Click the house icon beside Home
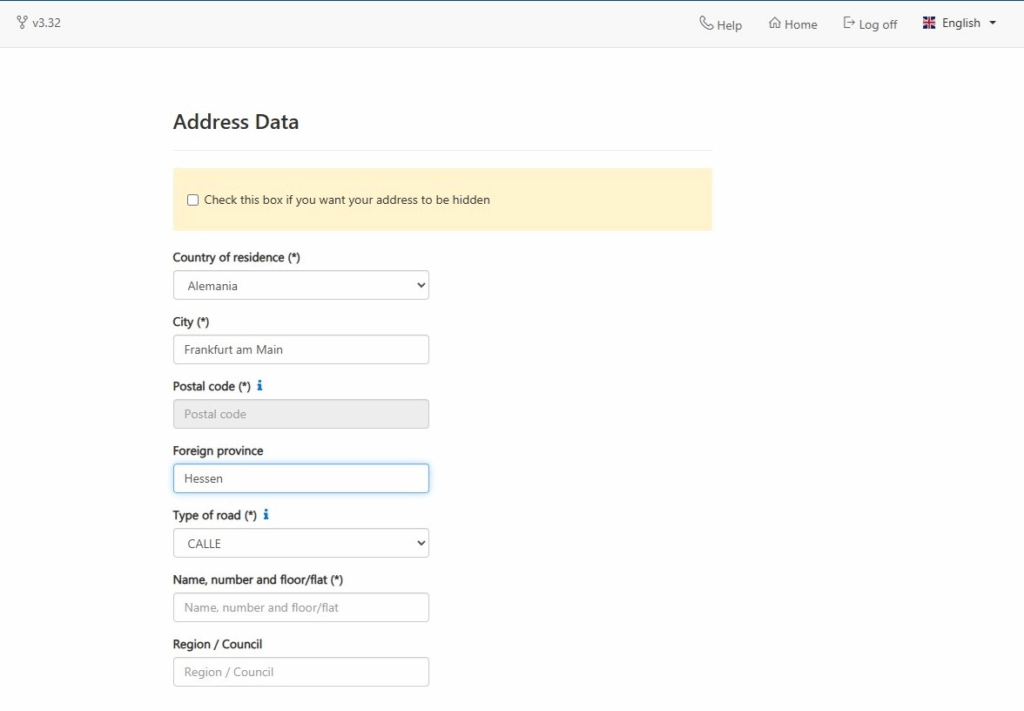This screenshot has width=1024, height=711. pyautogui.click(x=774, y=23)
